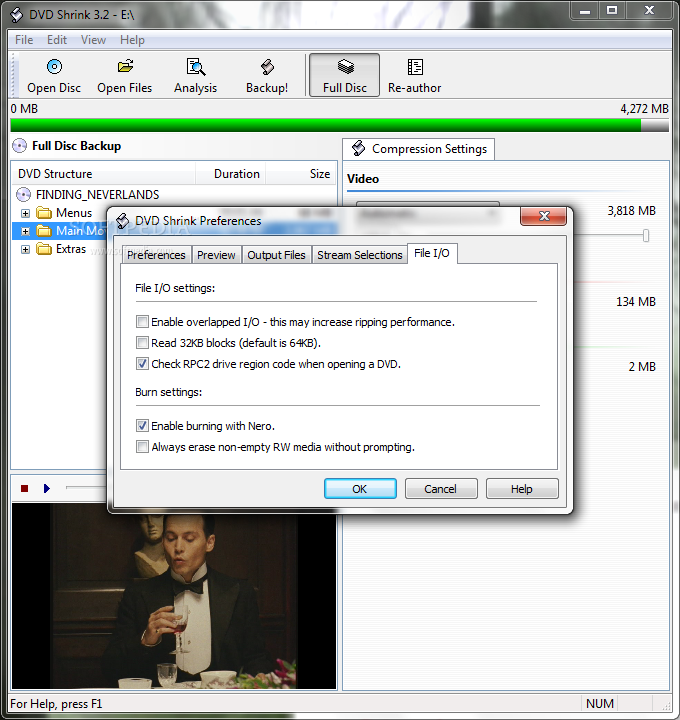
Task: Toggle Enable burning with Nero
Action: (142, 426)
